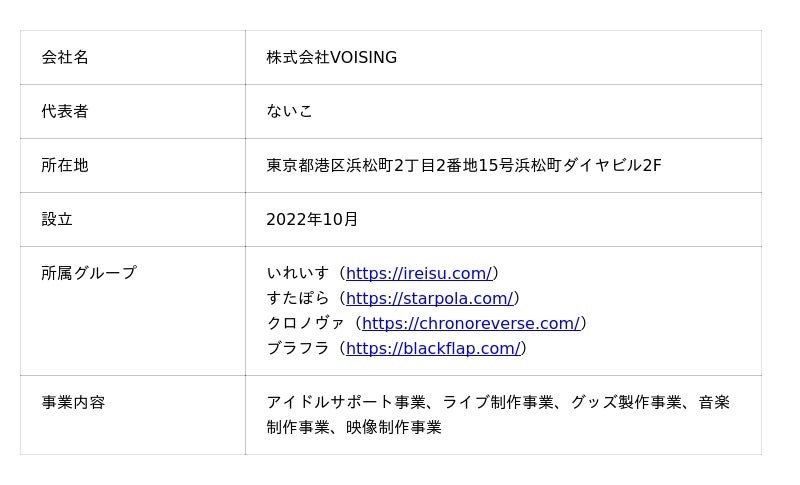800x485 pixels.
Task: Click the 所在地 label cell
Action: point(133,166)
